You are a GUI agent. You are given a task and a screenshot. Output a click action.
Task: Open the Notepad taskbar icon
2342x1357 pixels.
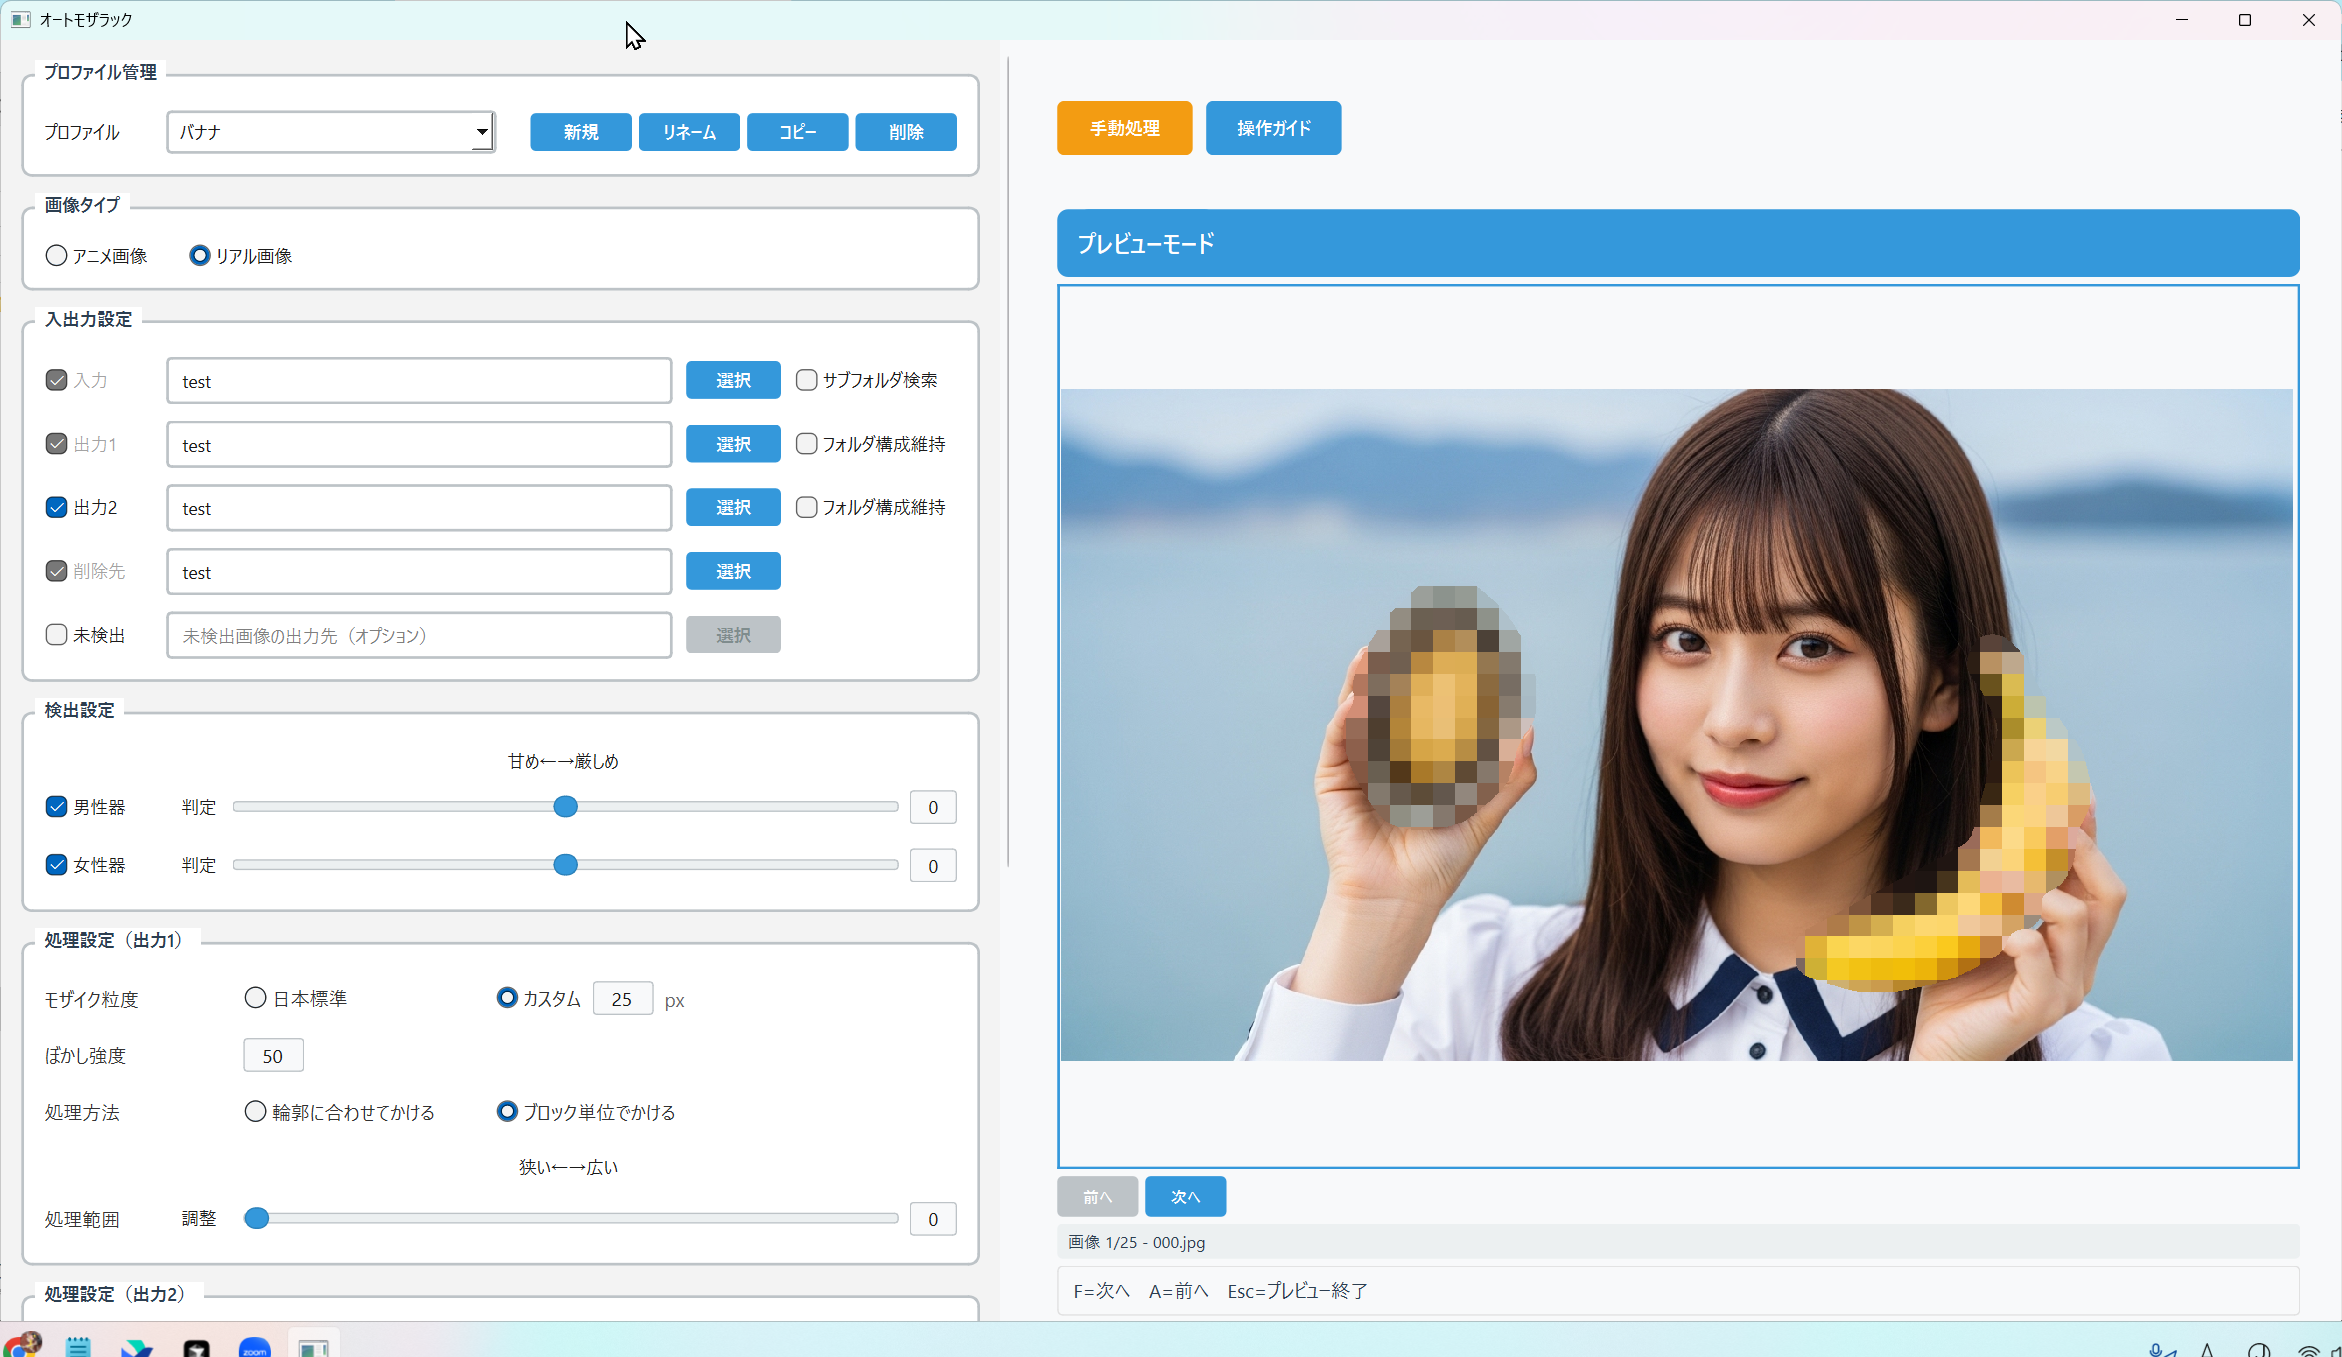point(79,1347)
